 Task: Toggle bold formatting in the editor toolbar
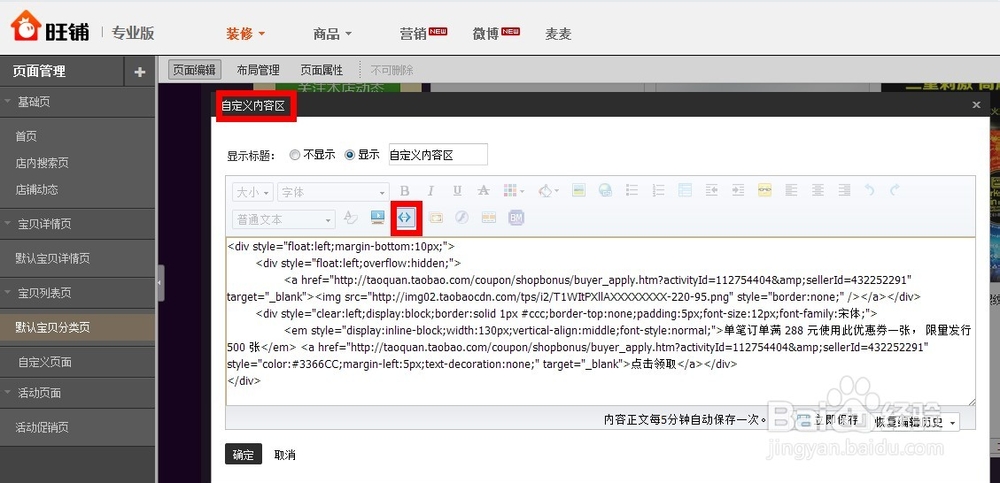point(404,190)
